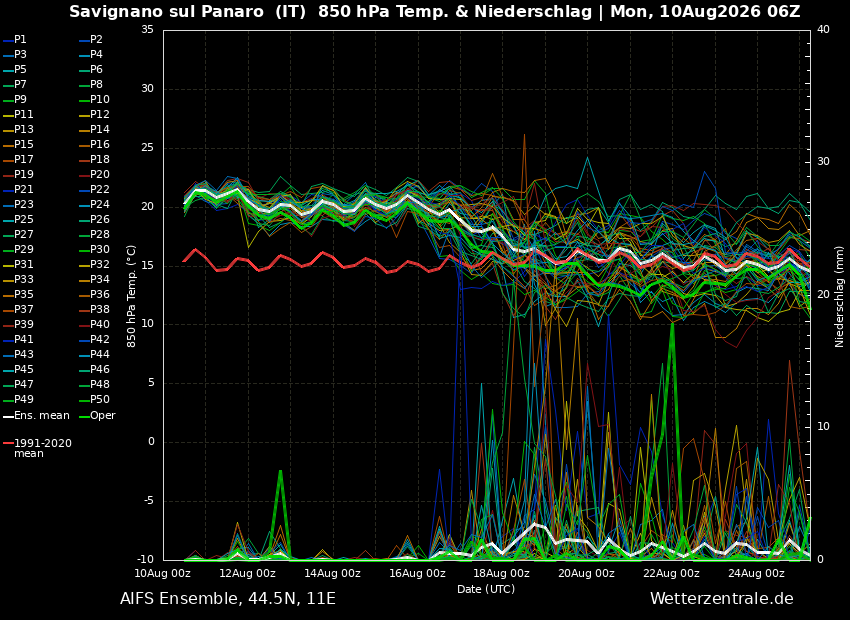The height and width of the screenshot is (620, 850).
Task: Click legend entry P11
Action: [x=18, y=114]
